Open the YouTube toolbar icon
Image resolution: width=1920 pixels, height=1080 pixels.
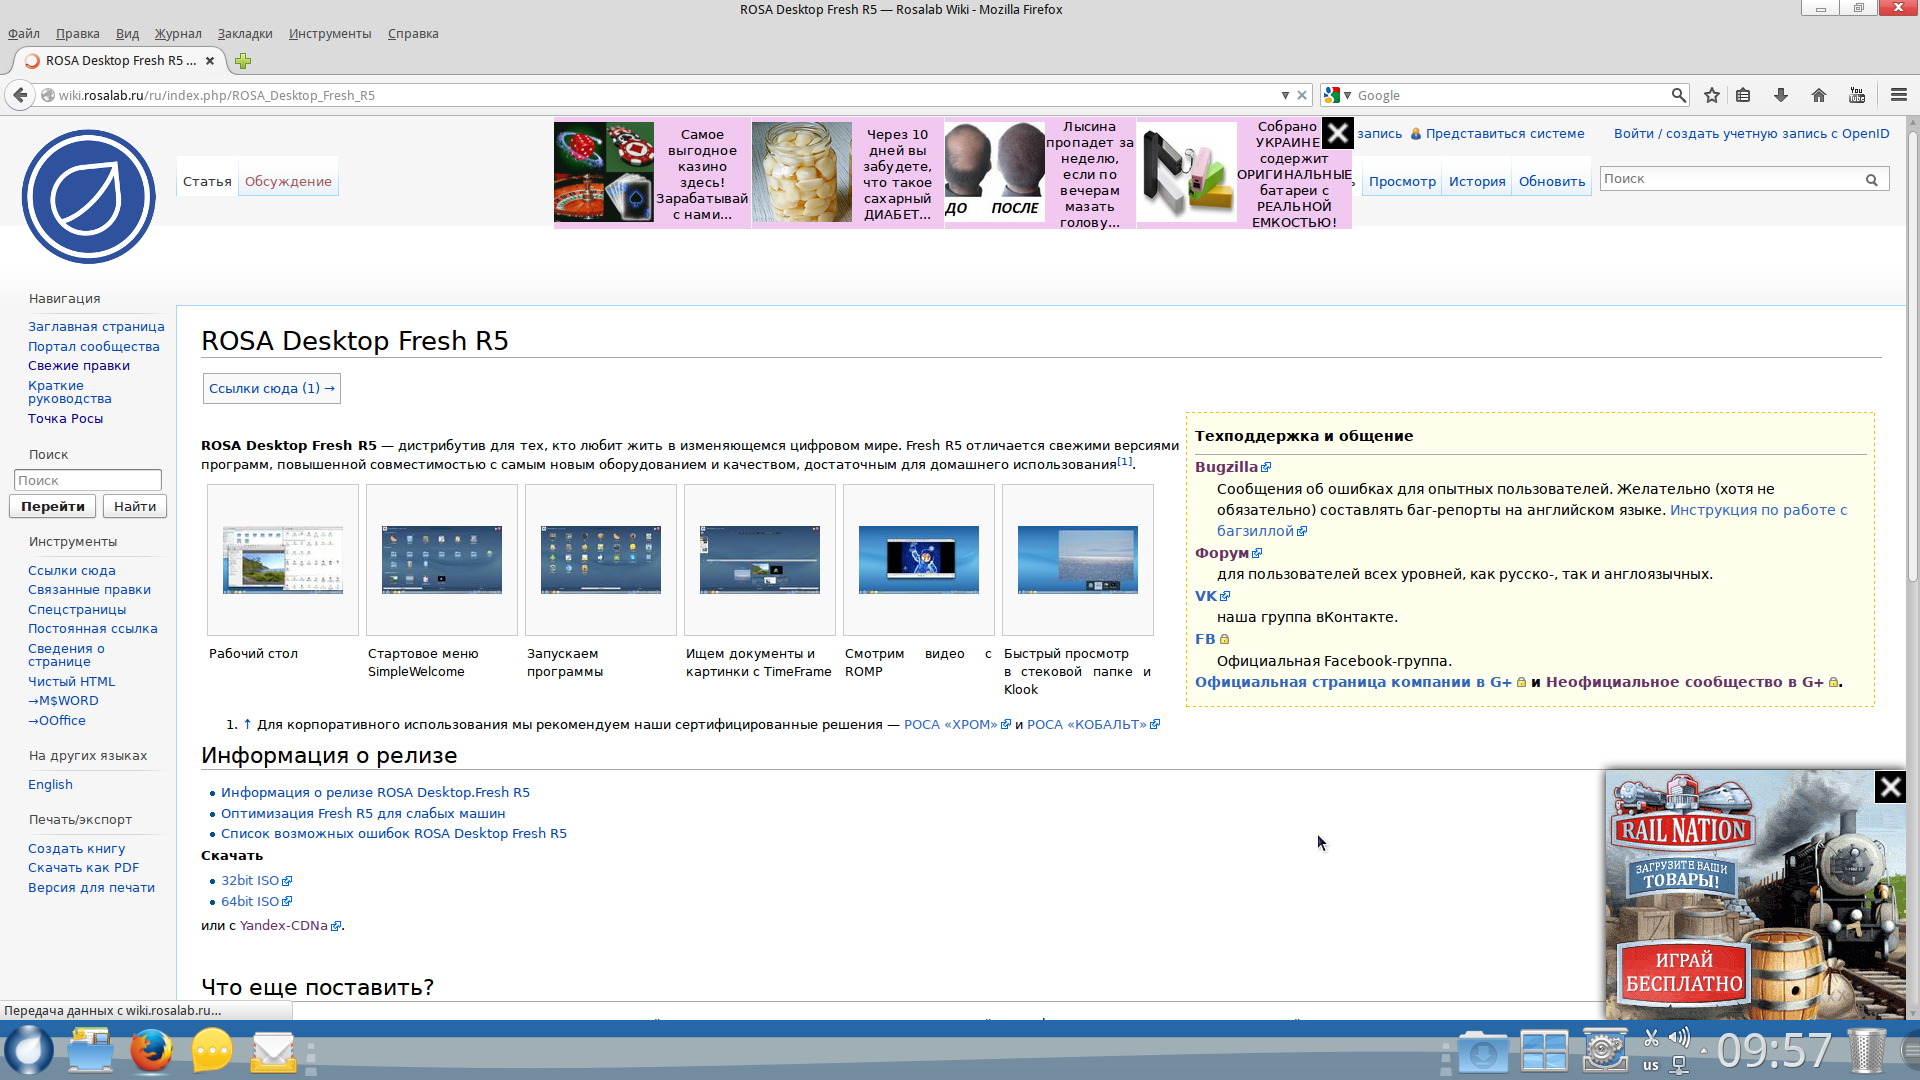tap(1857, 95)
